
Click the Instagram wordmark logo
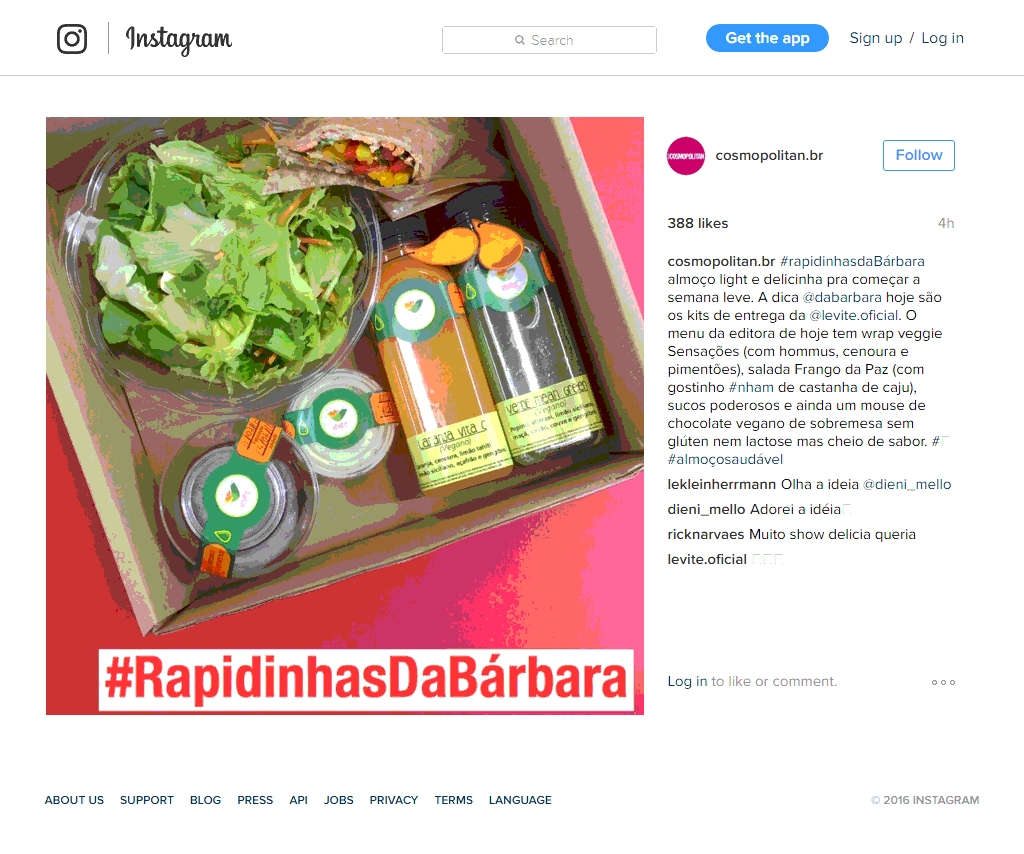pyautogui.click(x=178, y=39)
